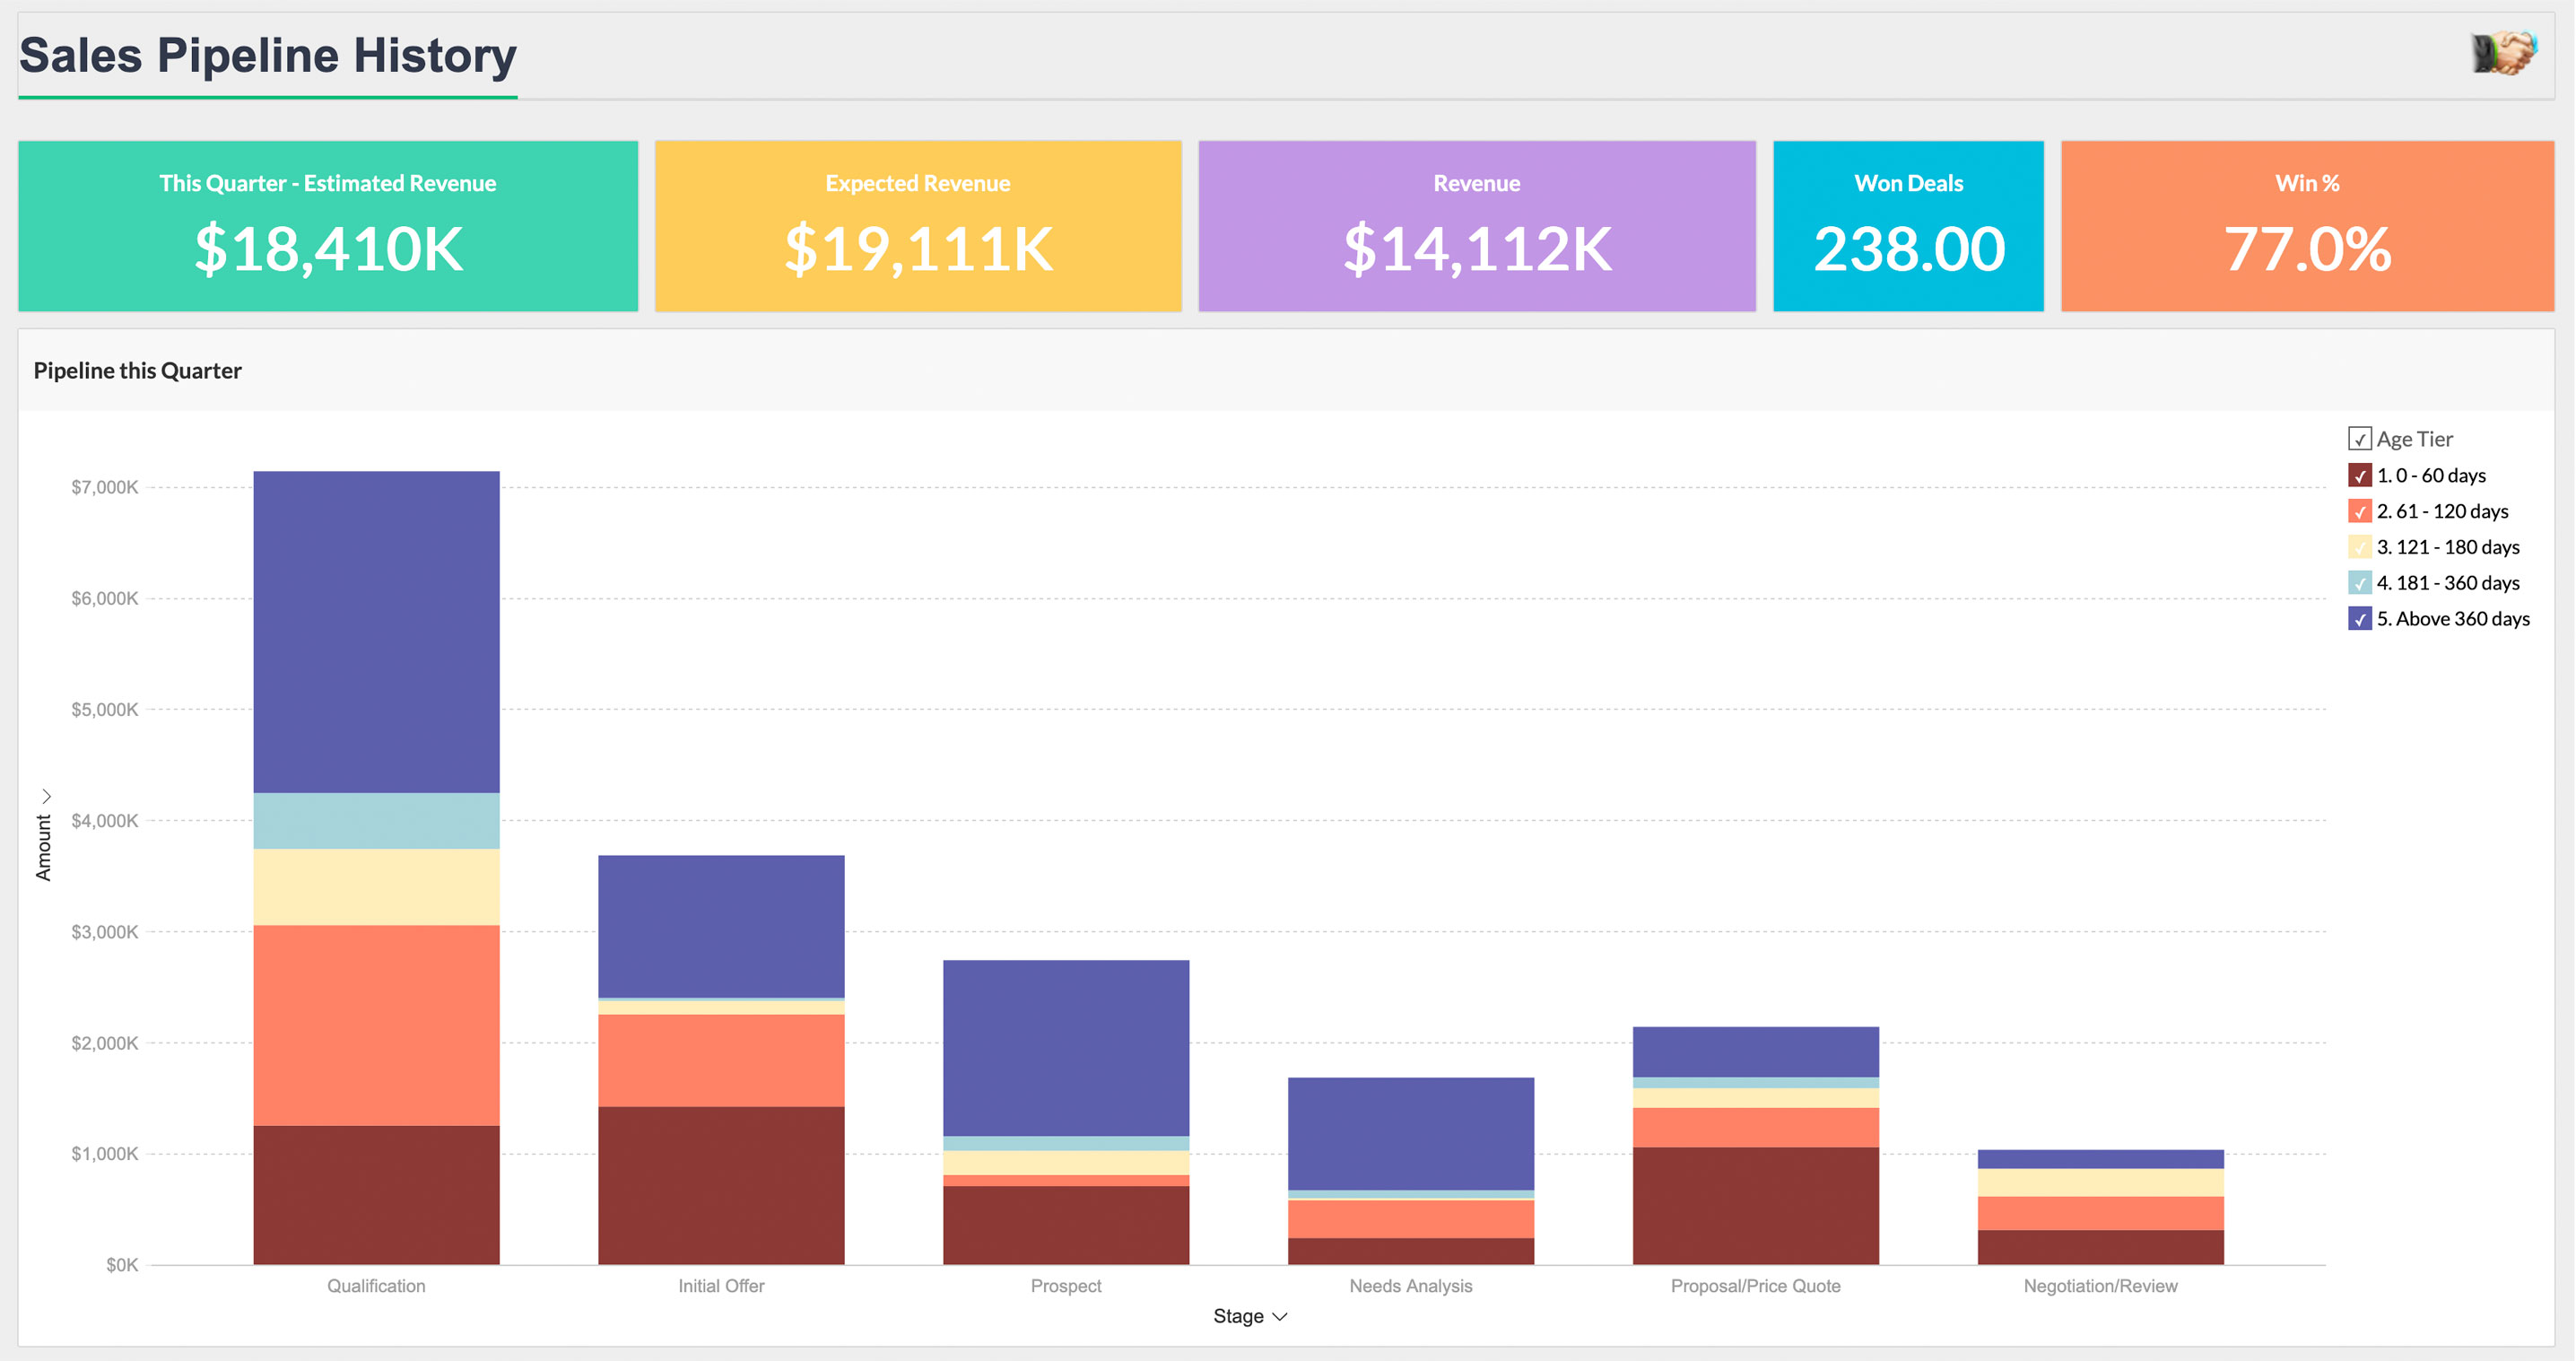Viewport: 2576px width, 1361px height.
Task: Click the Sales Pipeline History title tab
Action: click(268, 56)
